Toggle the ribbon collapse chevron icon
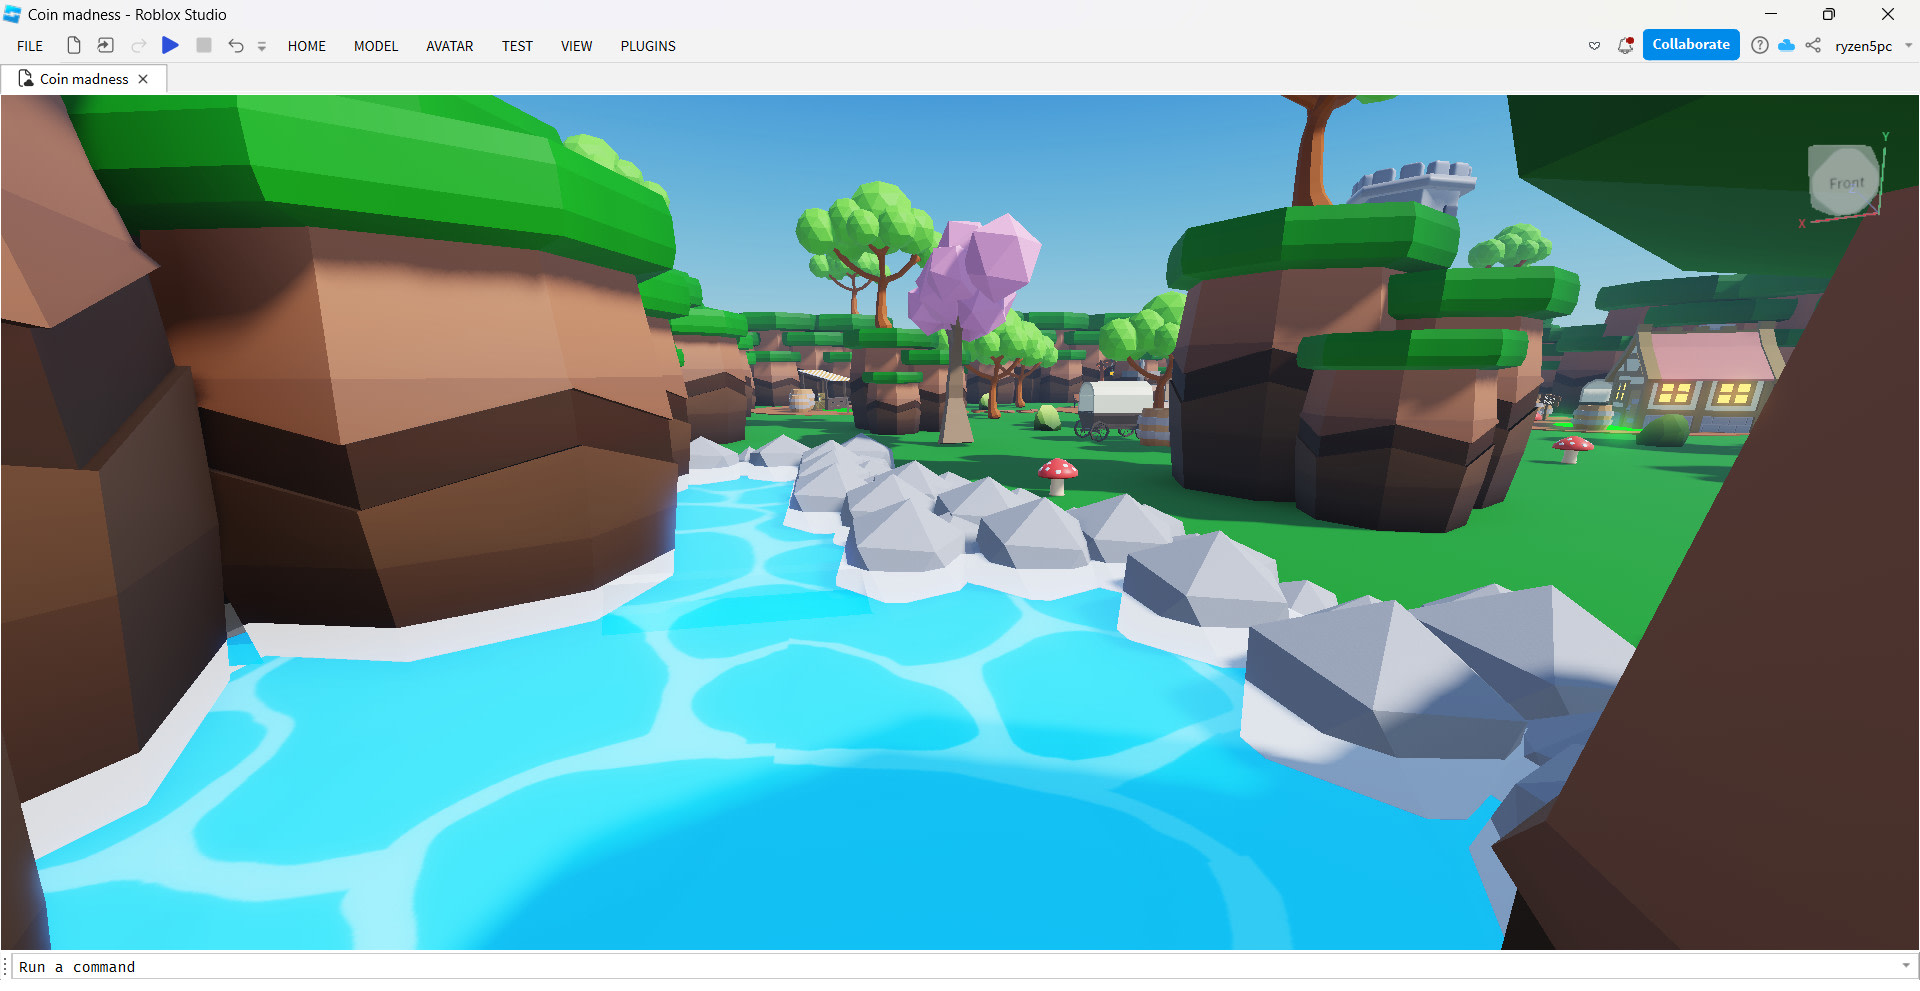This screenshot has width=1920, height=991. pyautogui.click(x=1594, y=46)
